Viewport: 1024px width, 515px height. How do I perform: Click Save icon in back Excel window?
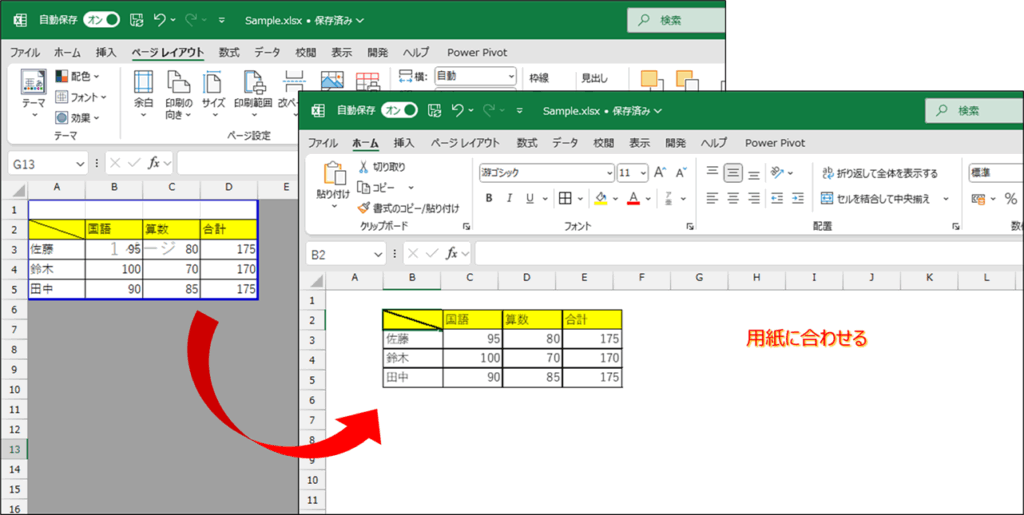[x=136, y=20]
